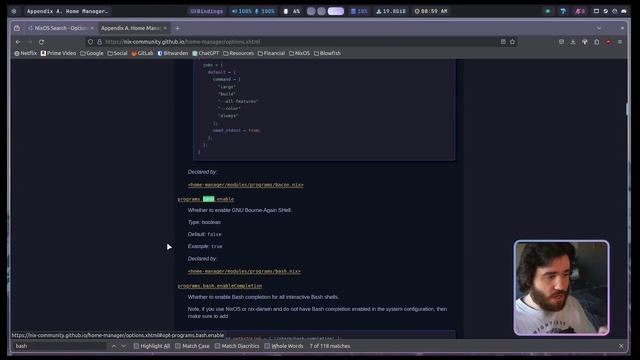
Task: Enable the Whole Words checkbox
Action: pyautogui.click(x=267, y=346)
